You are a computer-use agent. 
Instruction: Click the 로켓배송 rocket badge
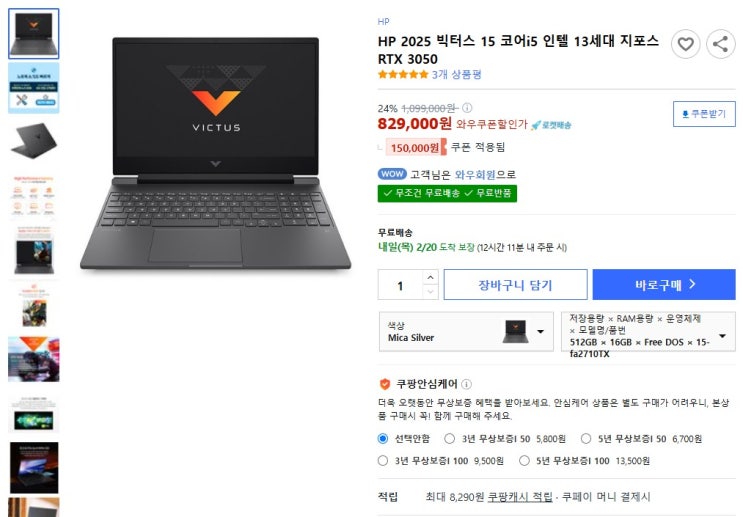click(551, 125)
